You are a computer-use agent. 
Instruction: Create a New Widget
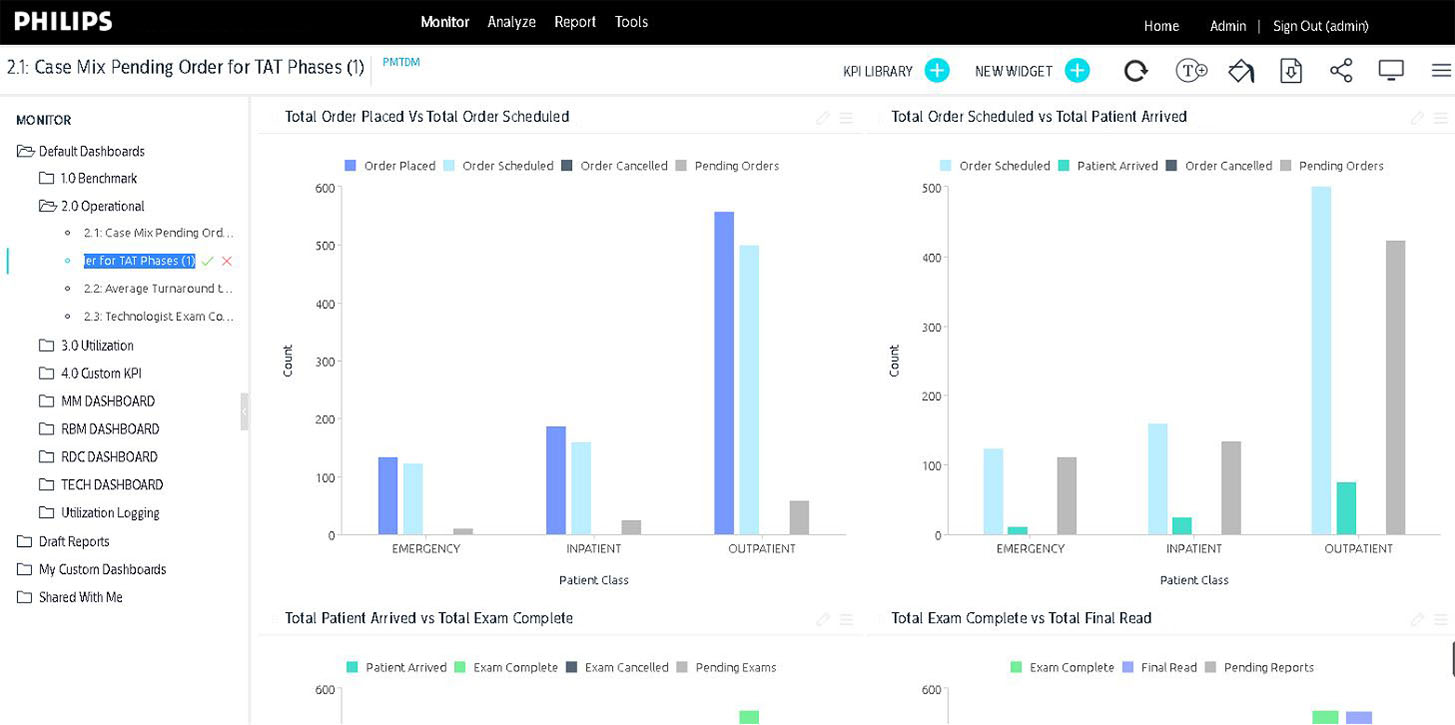1077,70
